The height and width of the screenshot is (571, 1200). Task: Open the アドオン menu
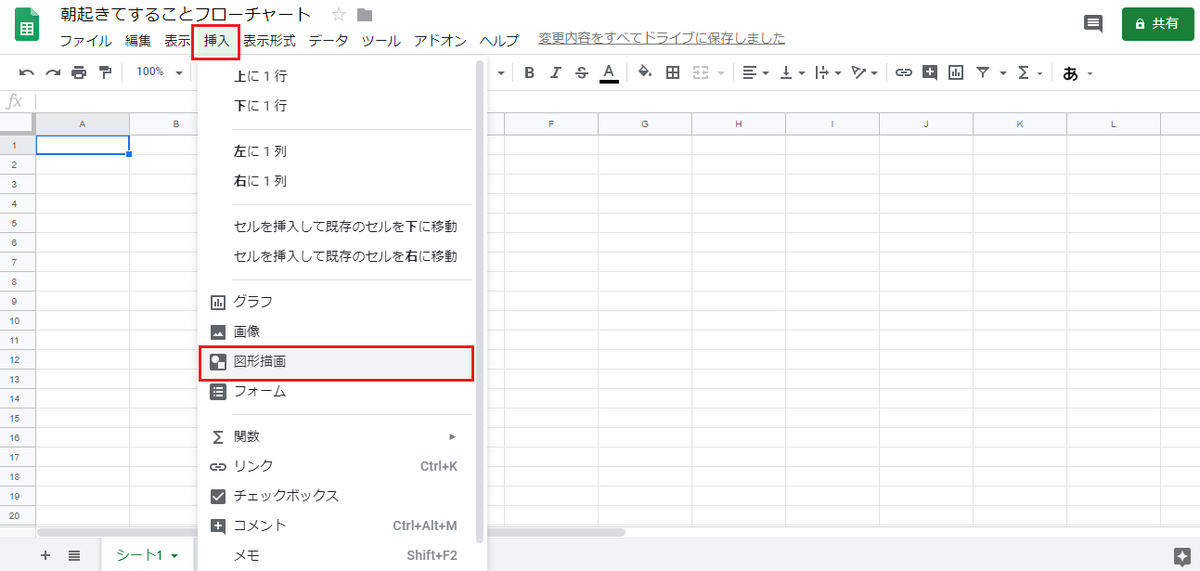coord(440,40)
